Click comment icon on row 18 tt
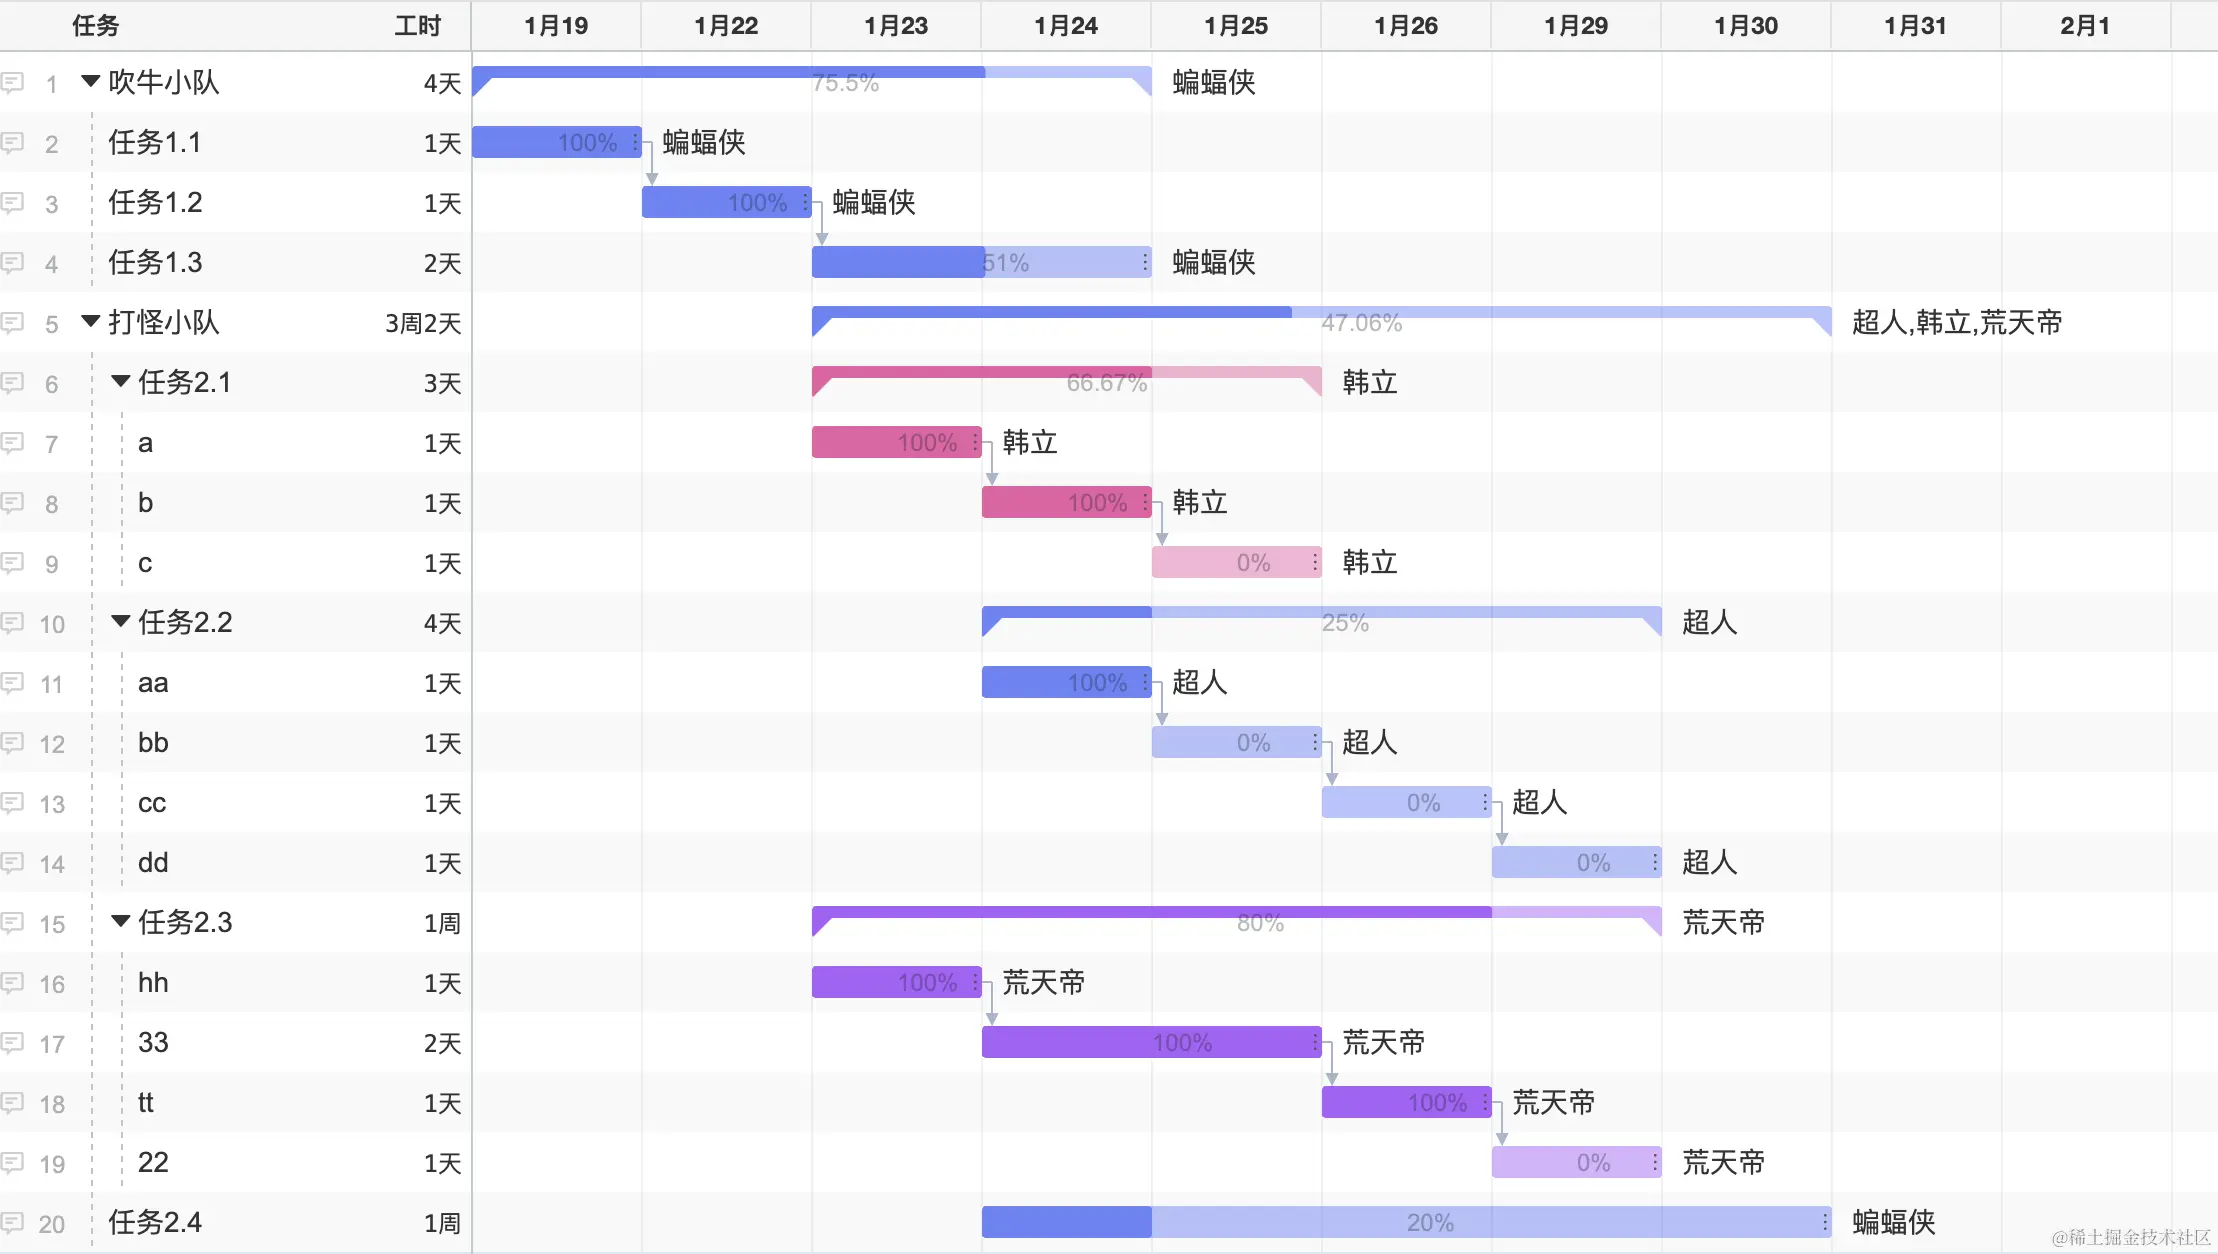Viewport: 2218px width, 1254px height. point(13,1102)
